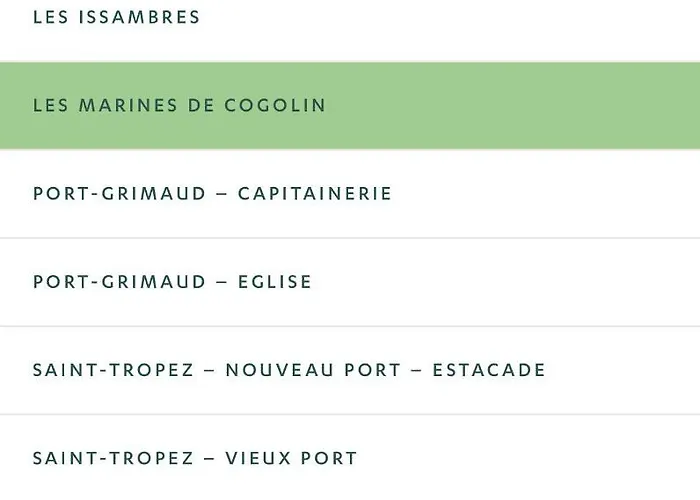Pick the second Port-Grimaud entry
Image resolution: width=700 pixels, height=500 pixels.
tap(350, 282)
